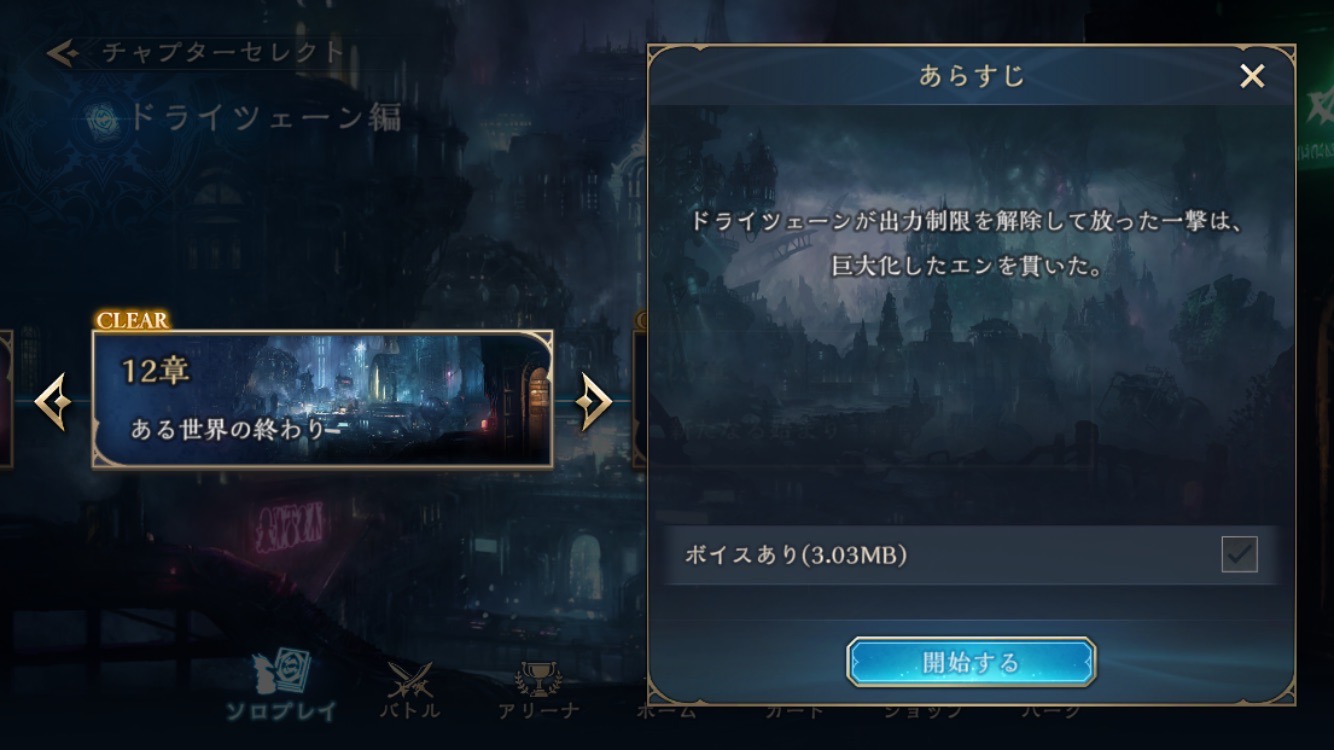Go back using the チャプターセレクト arrow

point(62,53)
